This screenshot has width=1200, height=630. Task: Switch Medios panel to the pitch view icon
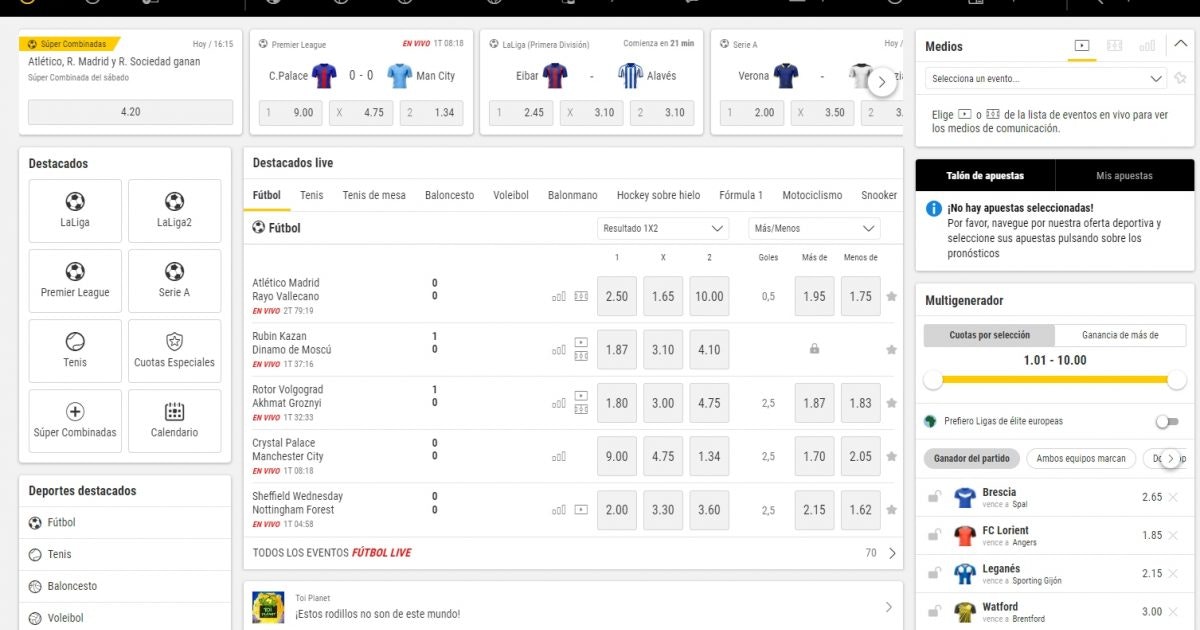(1115, 46)
